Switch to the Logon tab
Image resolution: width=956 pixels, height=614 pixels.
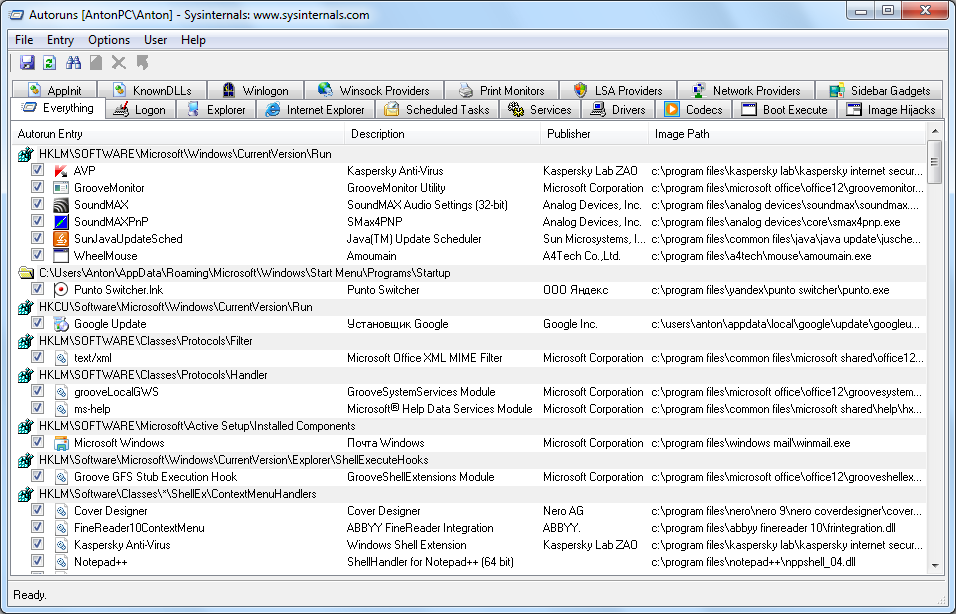coord(141,110)
